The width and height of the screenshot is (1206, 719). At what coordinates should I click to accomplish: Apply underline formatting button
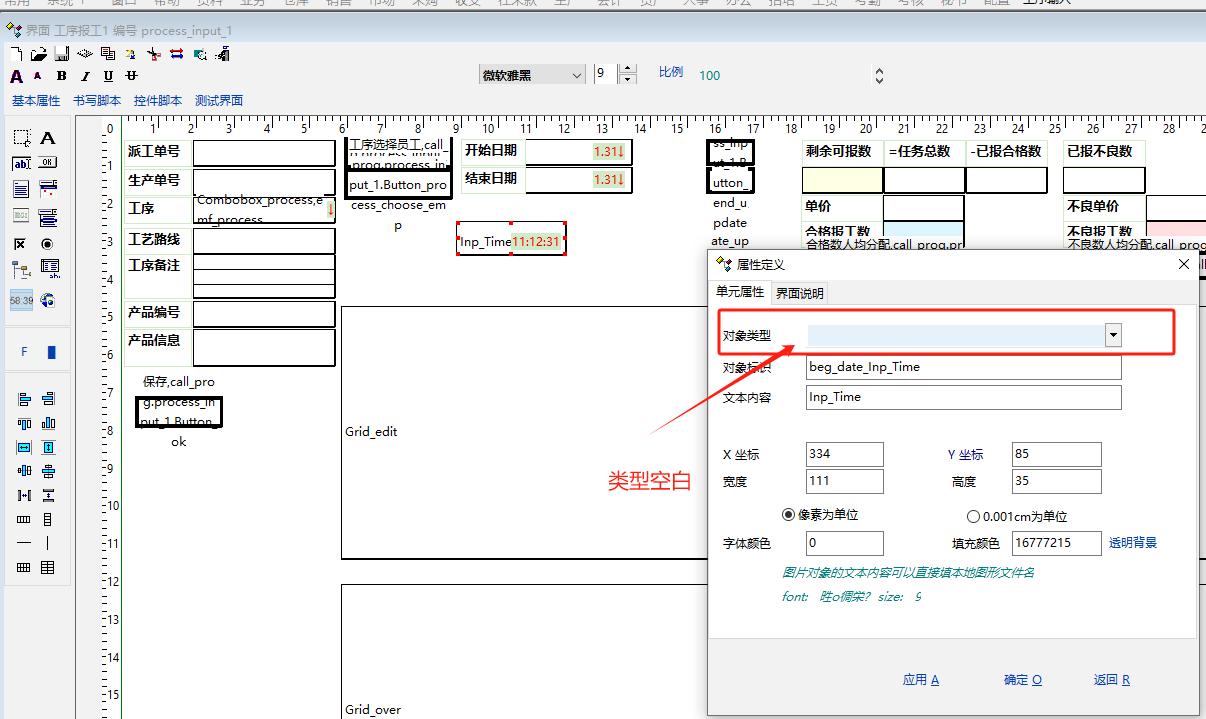coord(108,76)
